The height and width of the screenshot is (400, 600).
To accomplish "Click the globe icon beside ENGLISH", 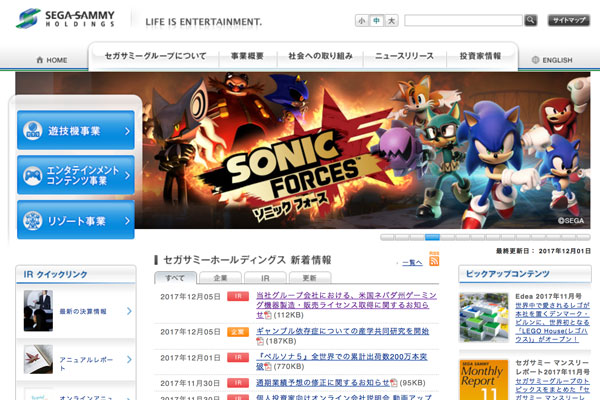I will click(x=535, y=60).
